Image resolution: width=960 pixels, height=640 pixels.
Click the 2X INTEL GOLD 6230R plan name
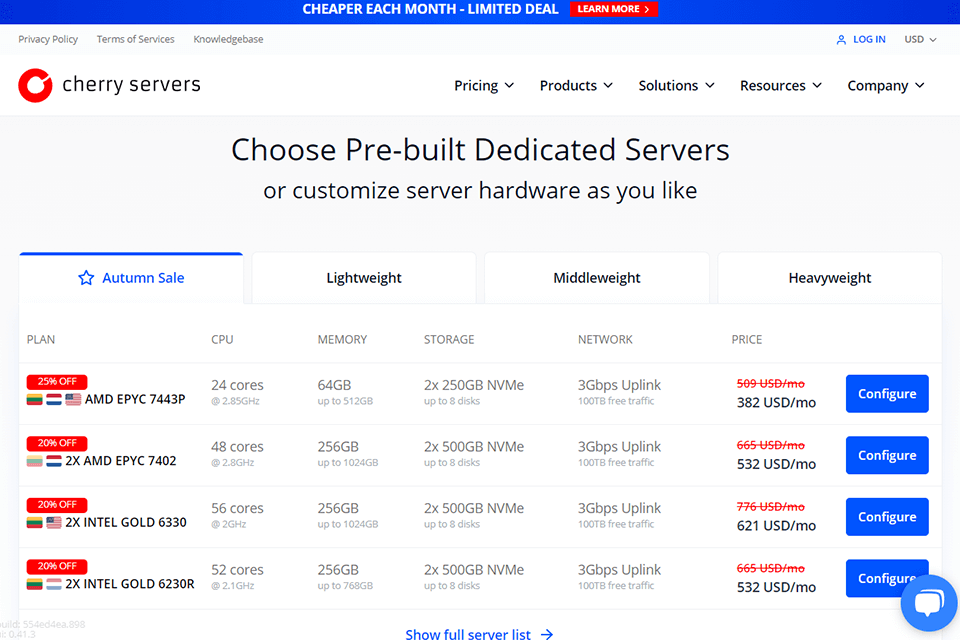pos(130,584)
